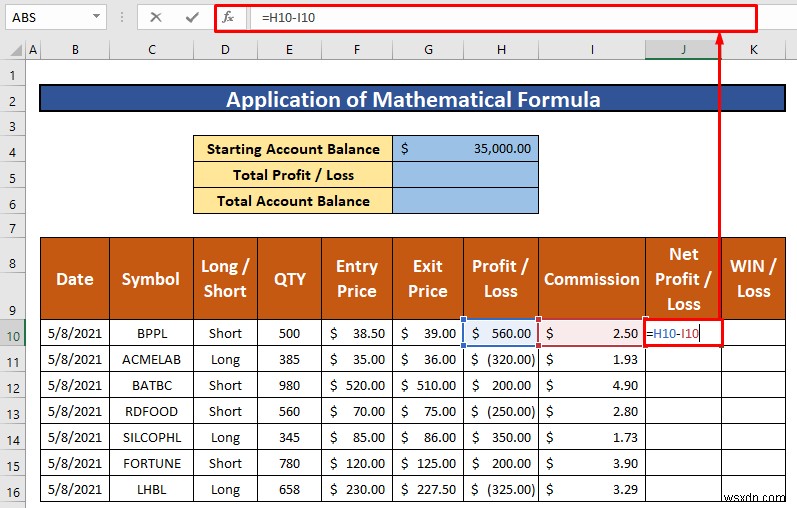Select column D header
The image size is (797, 508).
[x=225, y=50]
